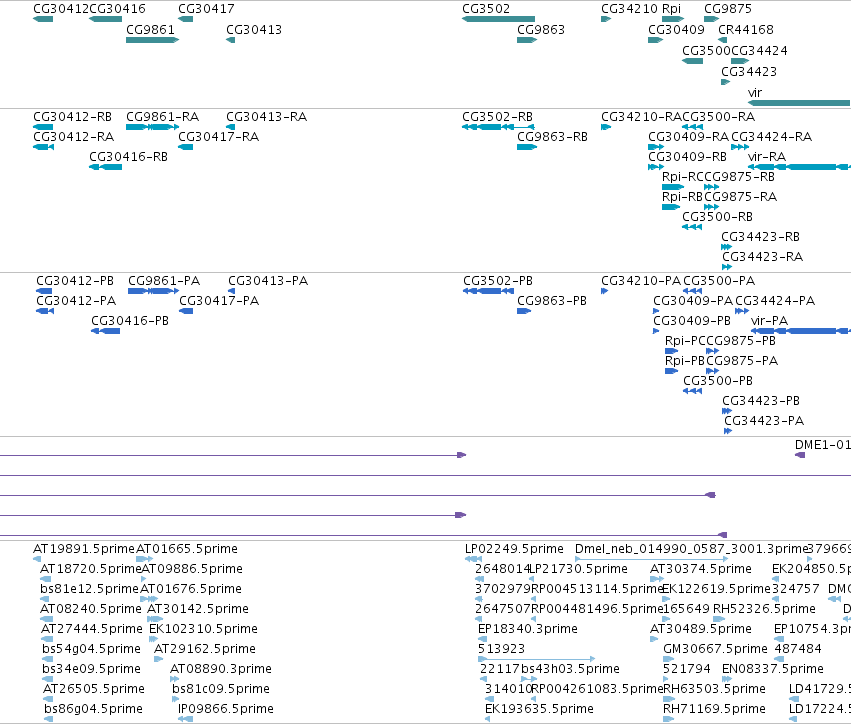The image size is (851, 724).
Task: Click protein CG9861-PA
Action: click(x=164, y=281)
